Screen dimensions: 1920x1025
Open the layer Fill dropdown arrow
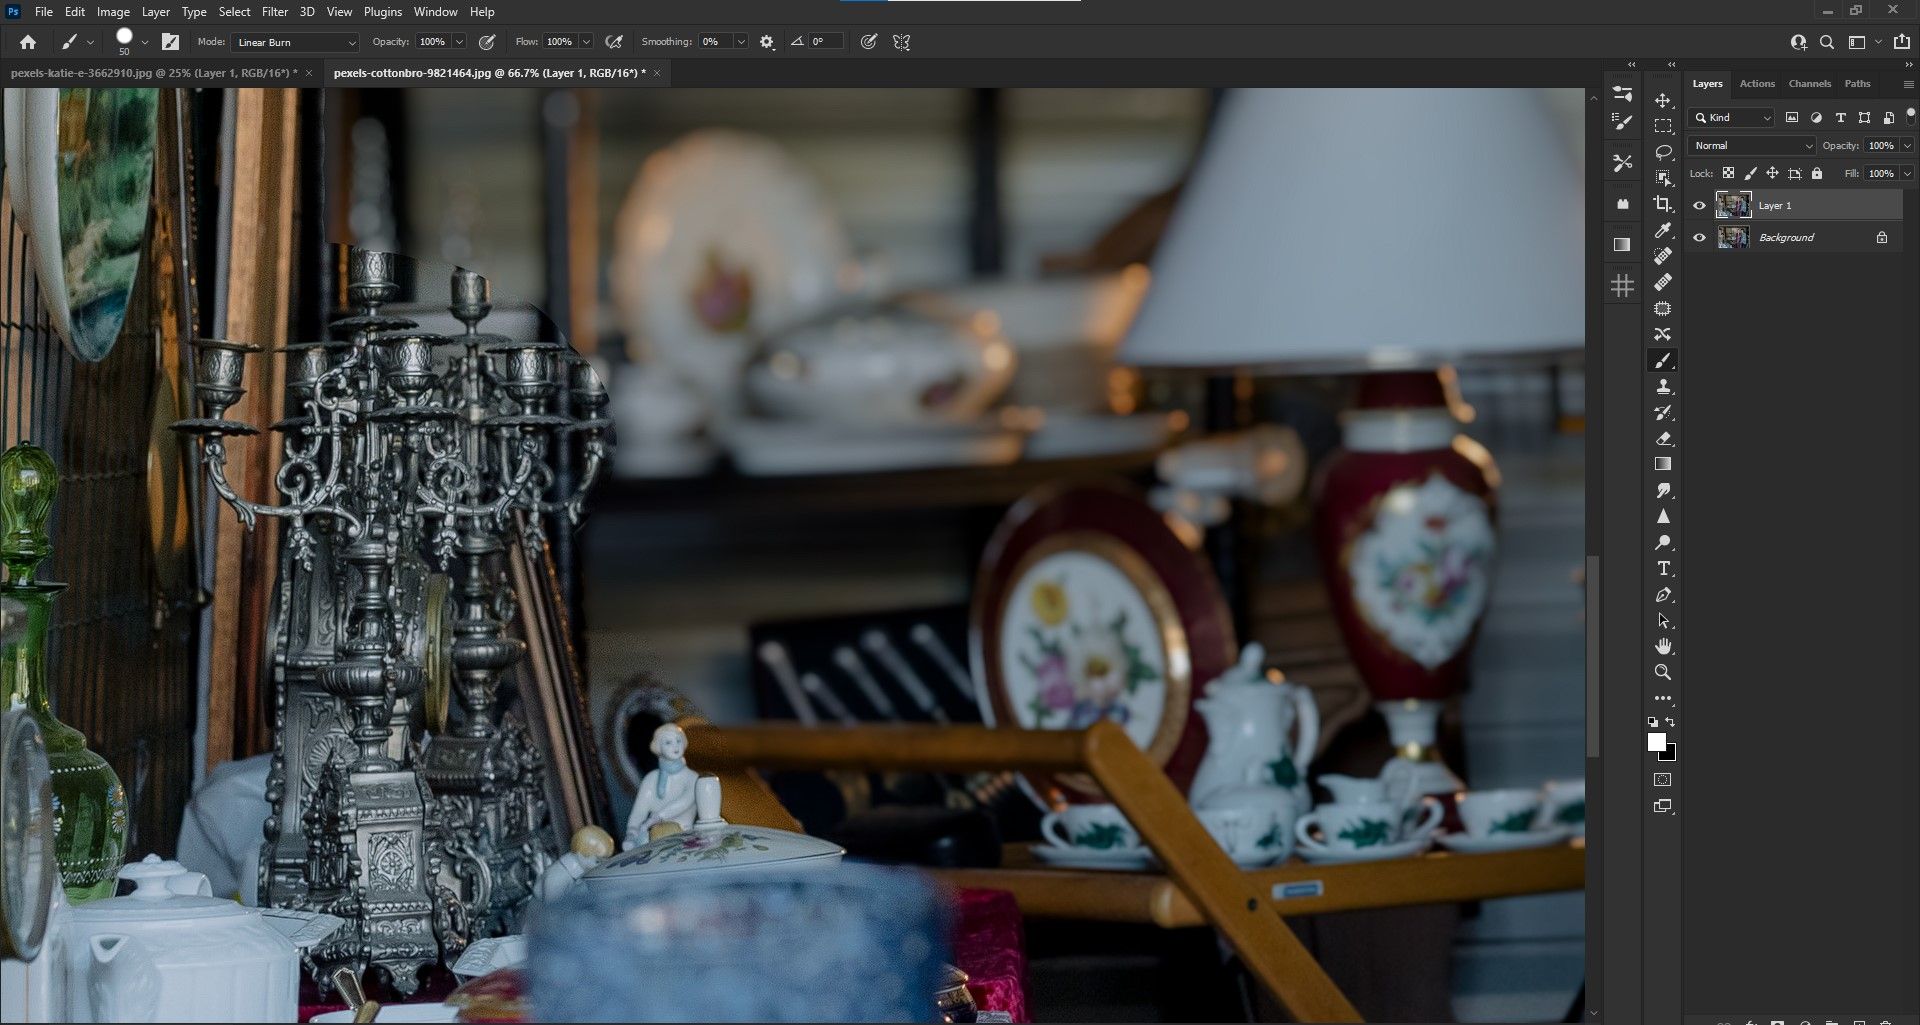[1907, 174]
